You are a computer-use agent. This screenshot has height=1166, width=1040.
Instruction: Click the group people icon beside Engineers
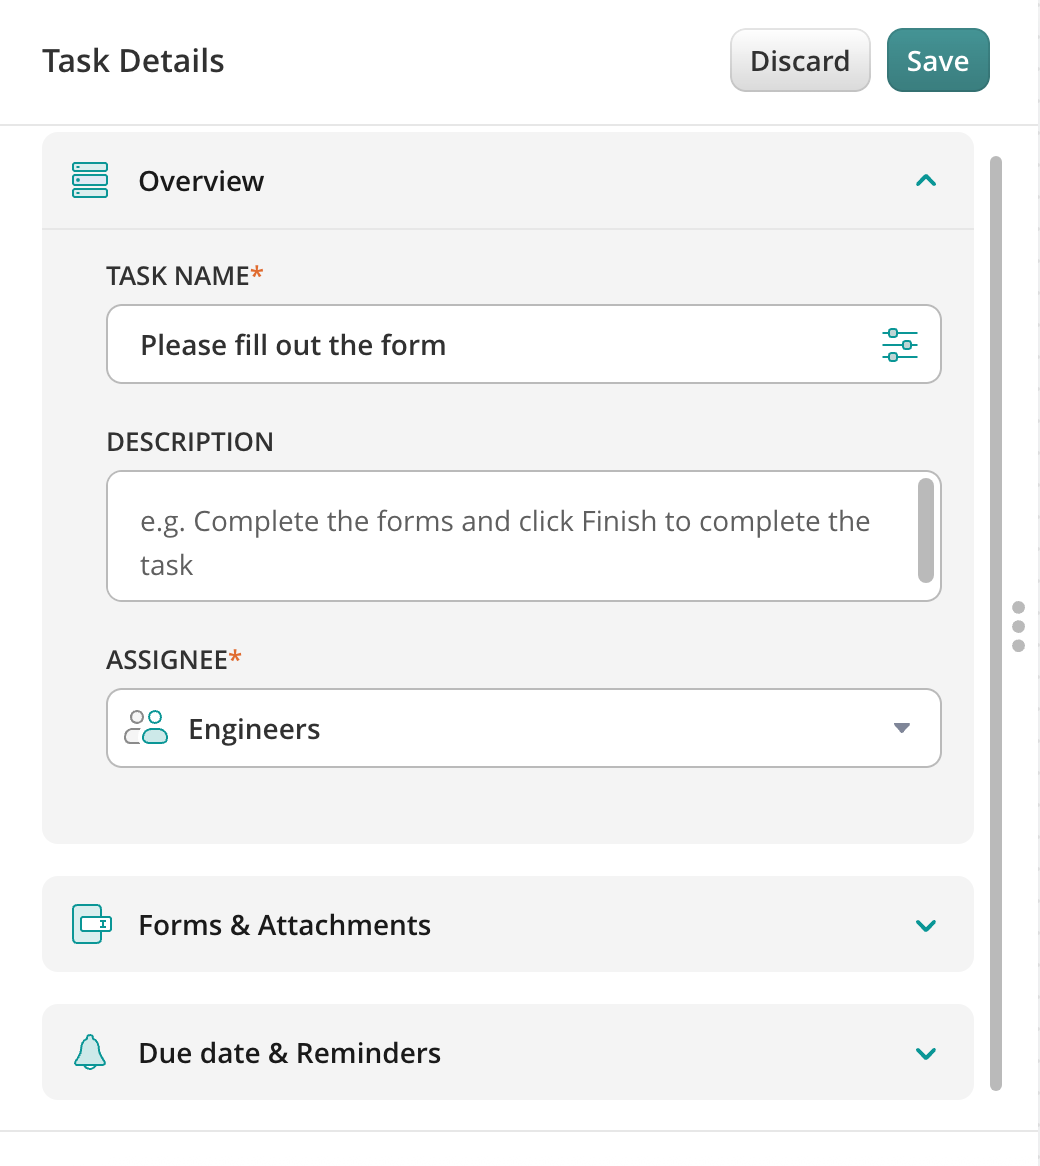146,728
